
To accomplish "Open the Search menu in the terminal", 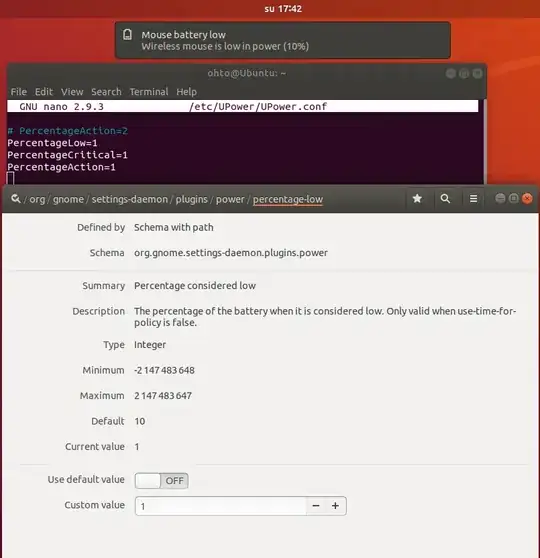I will pos(106,92).
